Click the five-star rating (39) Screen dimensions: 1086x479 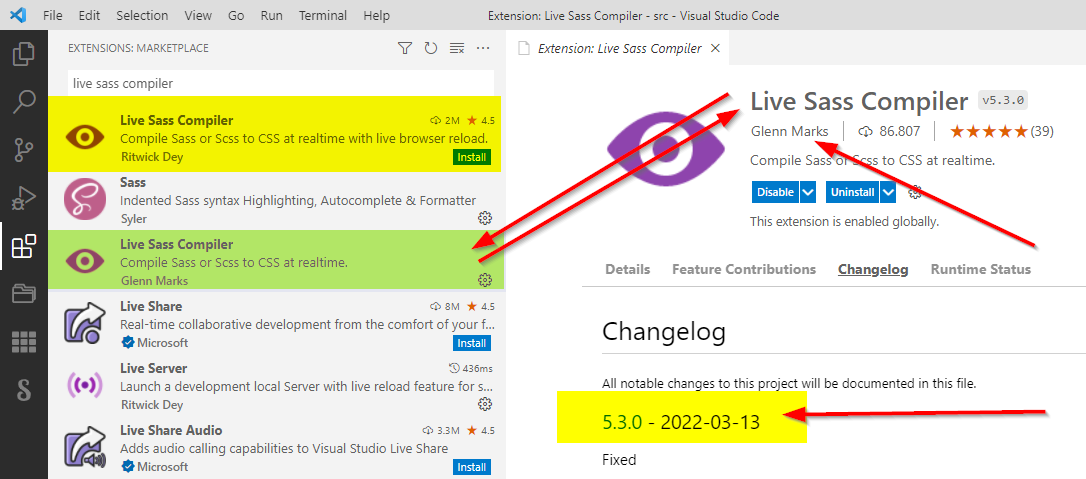click(1002, 131)
